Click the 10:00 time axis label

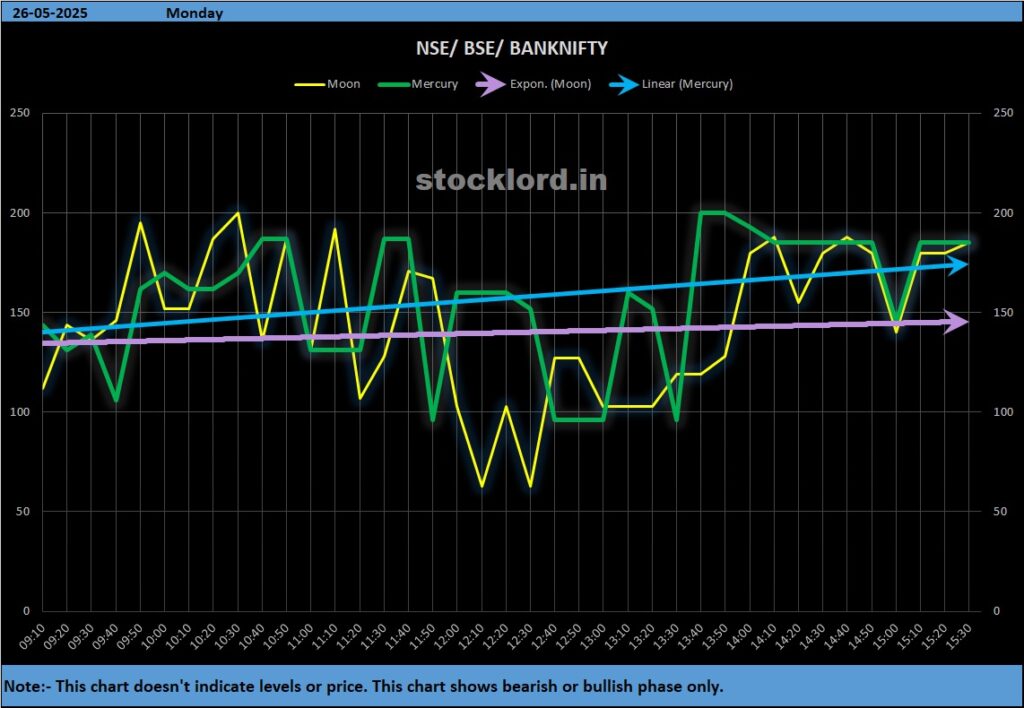click(155, 636)
